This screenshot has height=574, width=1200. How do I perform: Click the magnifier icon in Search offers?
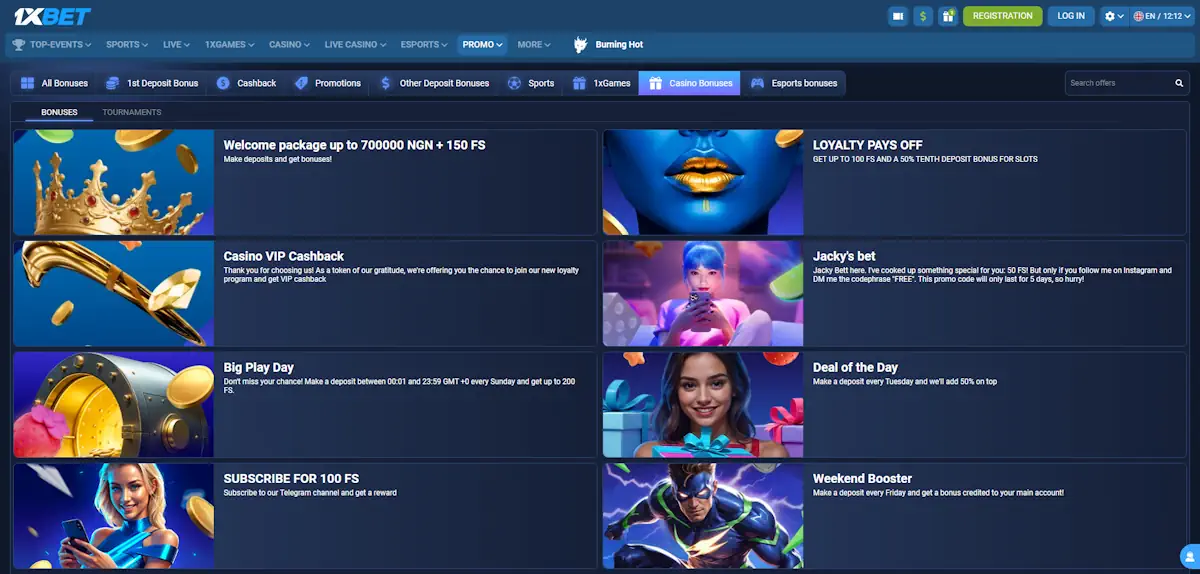pos(1179,83)
